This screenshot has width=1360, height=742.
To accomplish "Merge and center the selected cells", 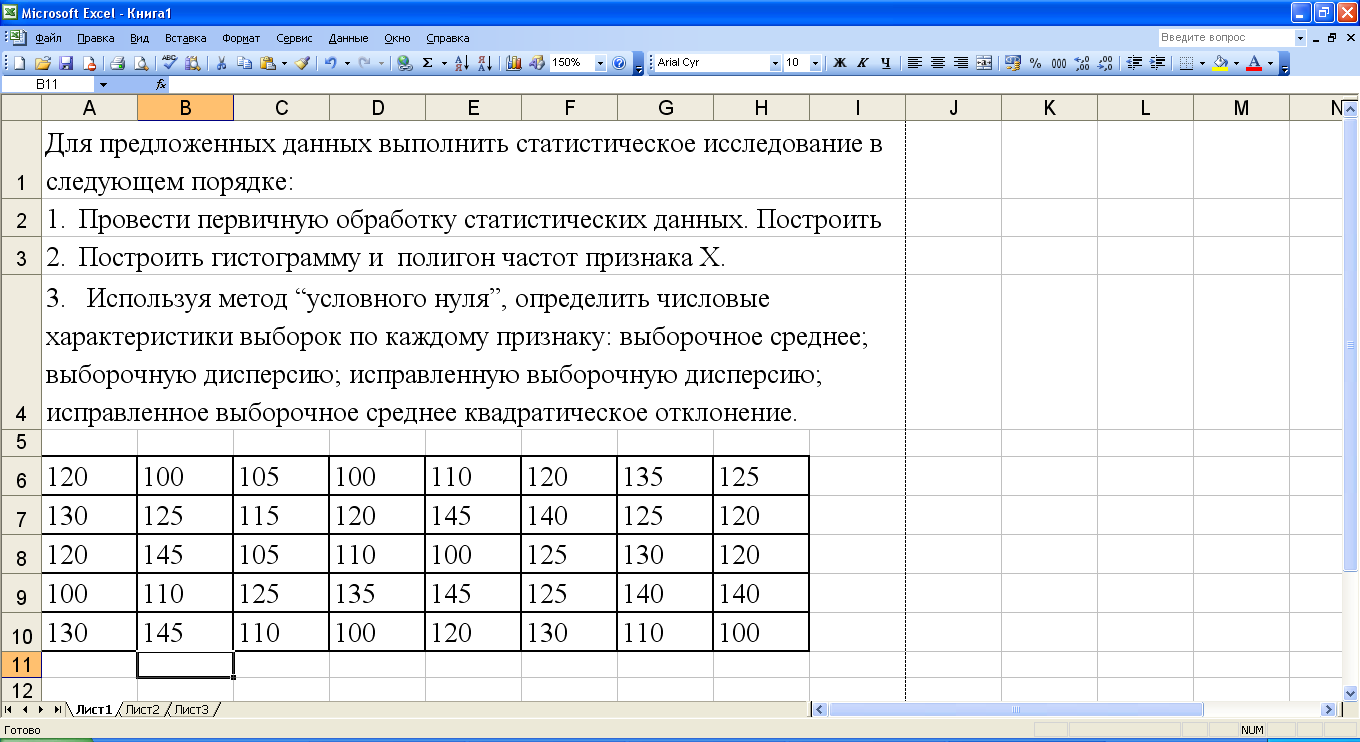I will click(x=984, y=63).
